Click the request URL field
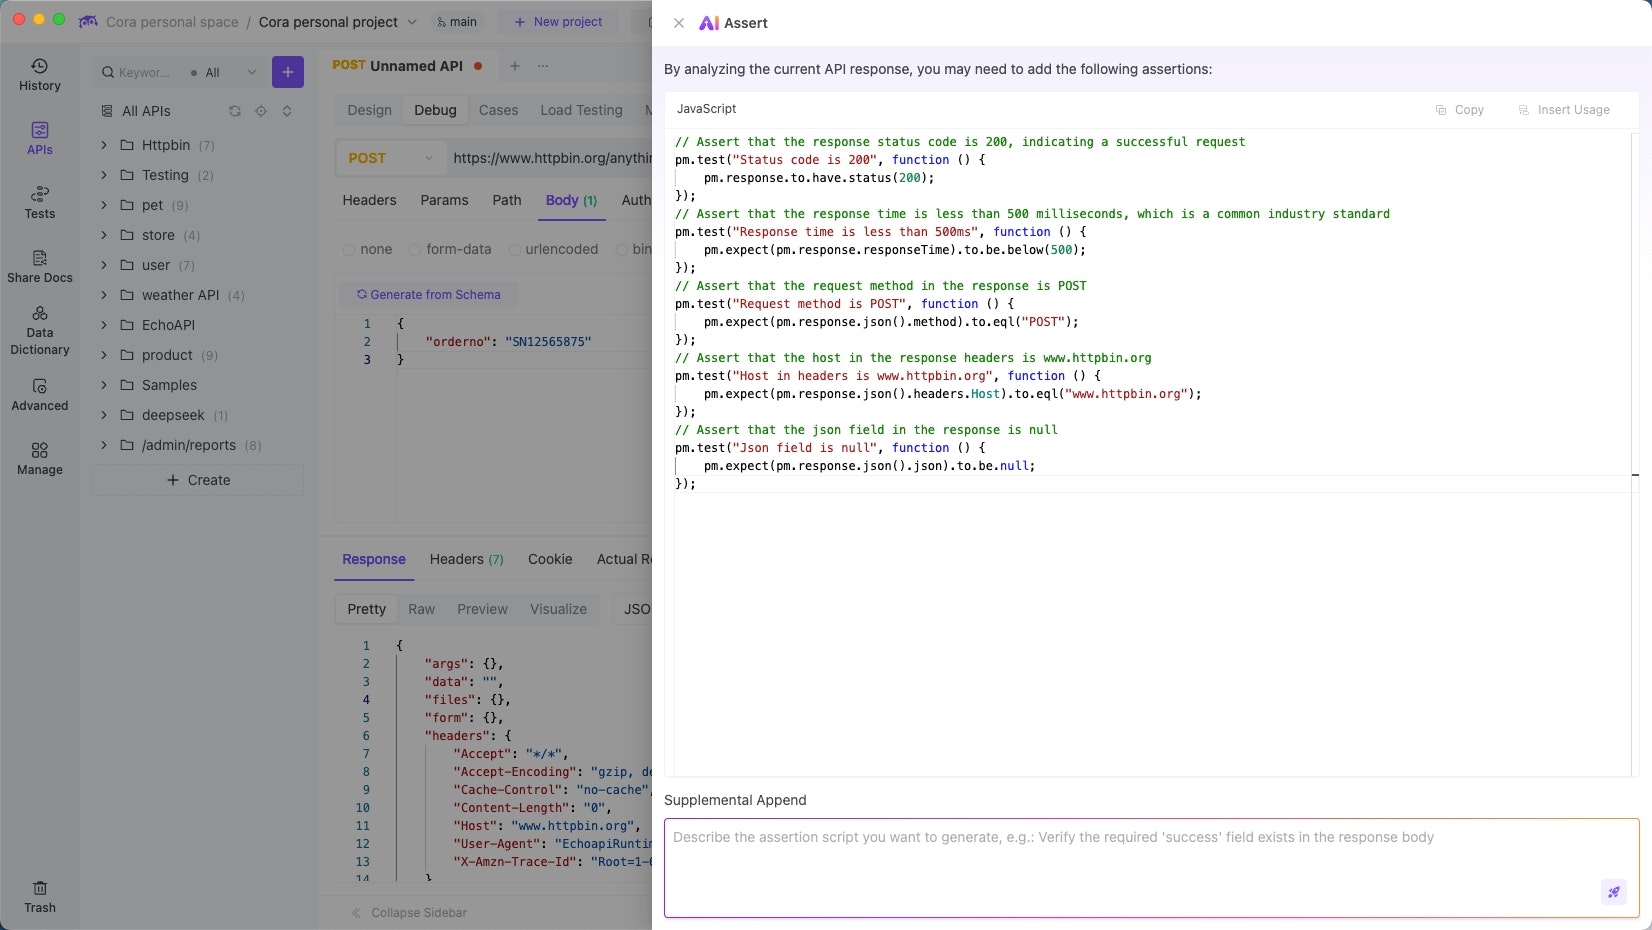This screenshot has height=930, width=1652. [x=552, y=158]
